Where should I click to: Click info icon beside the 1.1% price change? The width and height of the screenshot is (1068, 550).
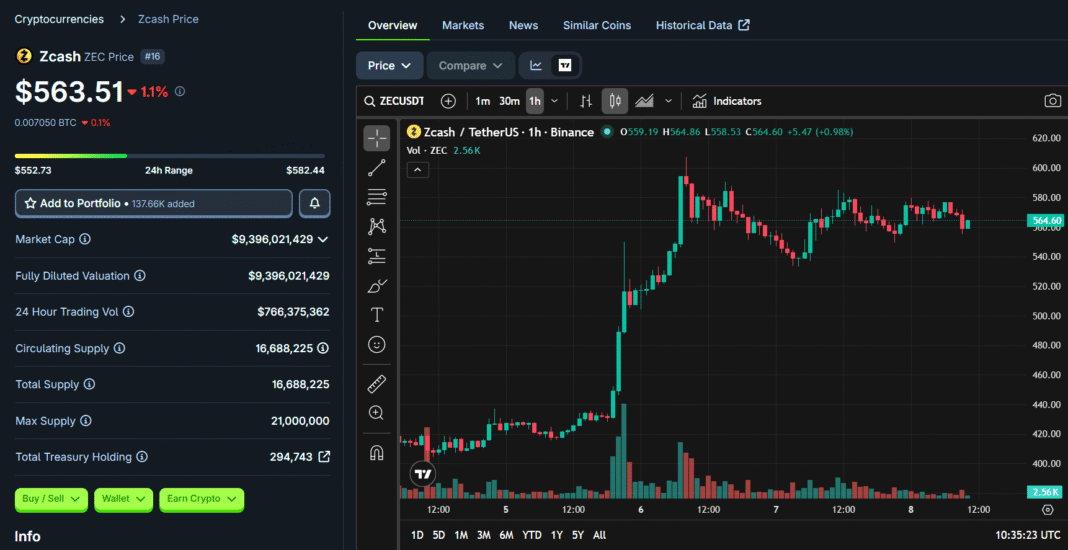[180, 91]
